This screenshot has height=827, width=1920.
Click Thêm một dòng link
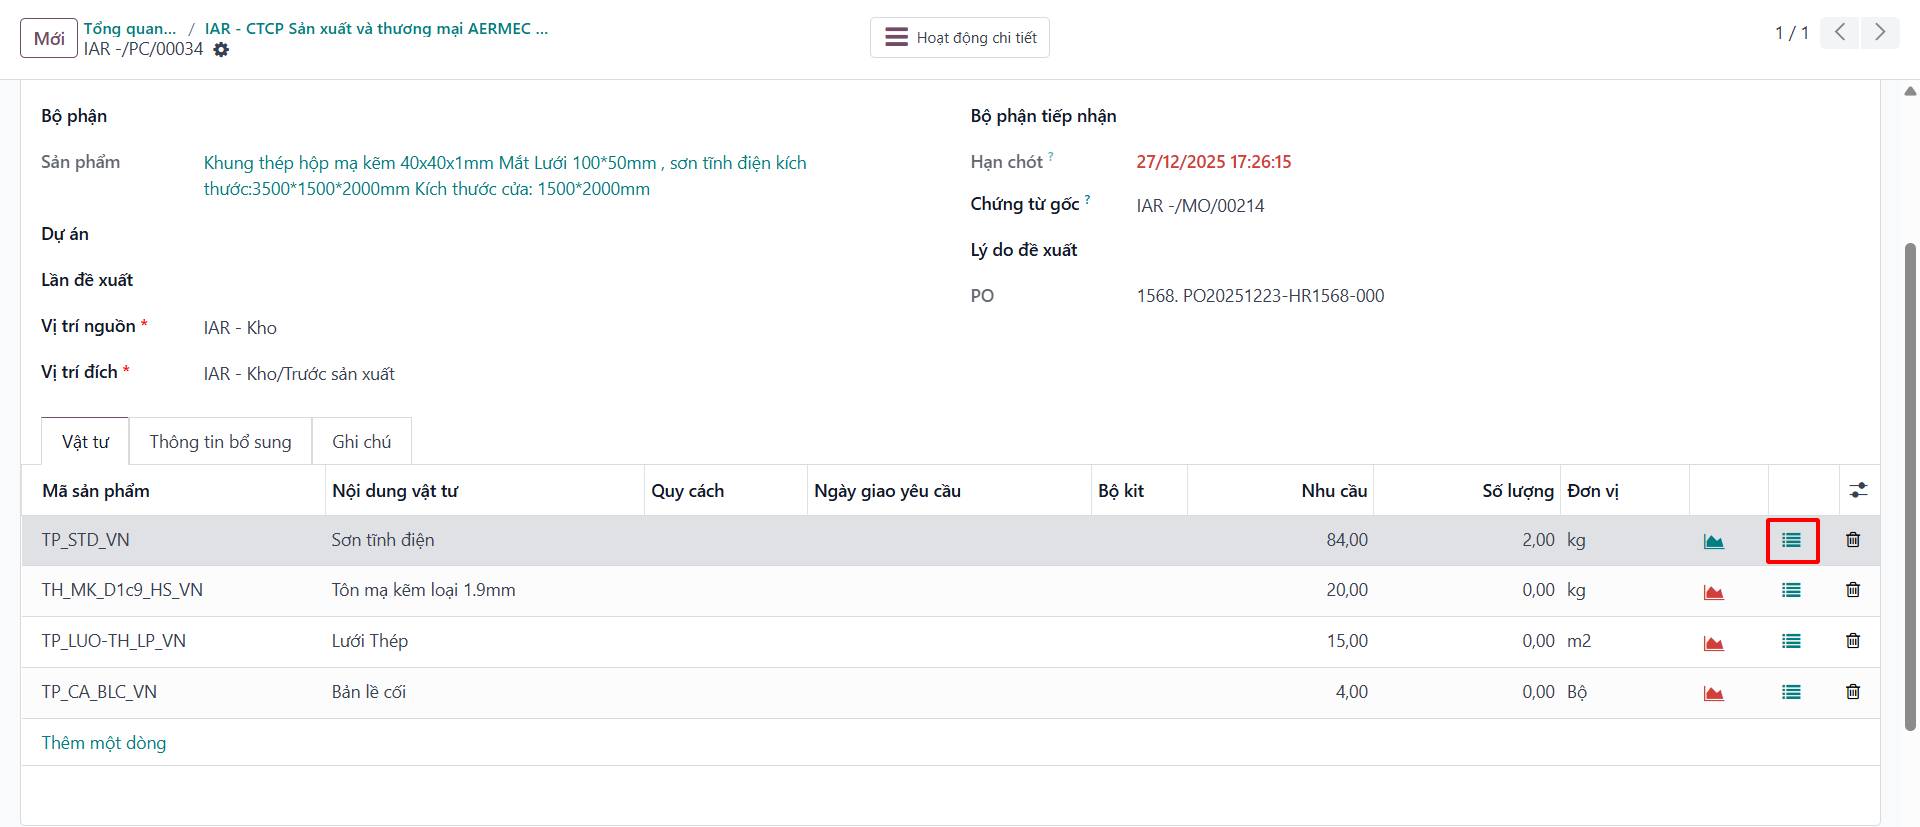click(104, 743)
